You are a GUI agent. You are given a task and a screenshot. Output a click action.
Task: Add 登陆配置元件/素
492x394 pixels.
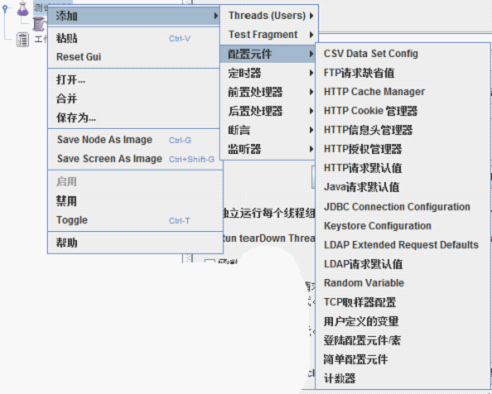tap(403, 340)
